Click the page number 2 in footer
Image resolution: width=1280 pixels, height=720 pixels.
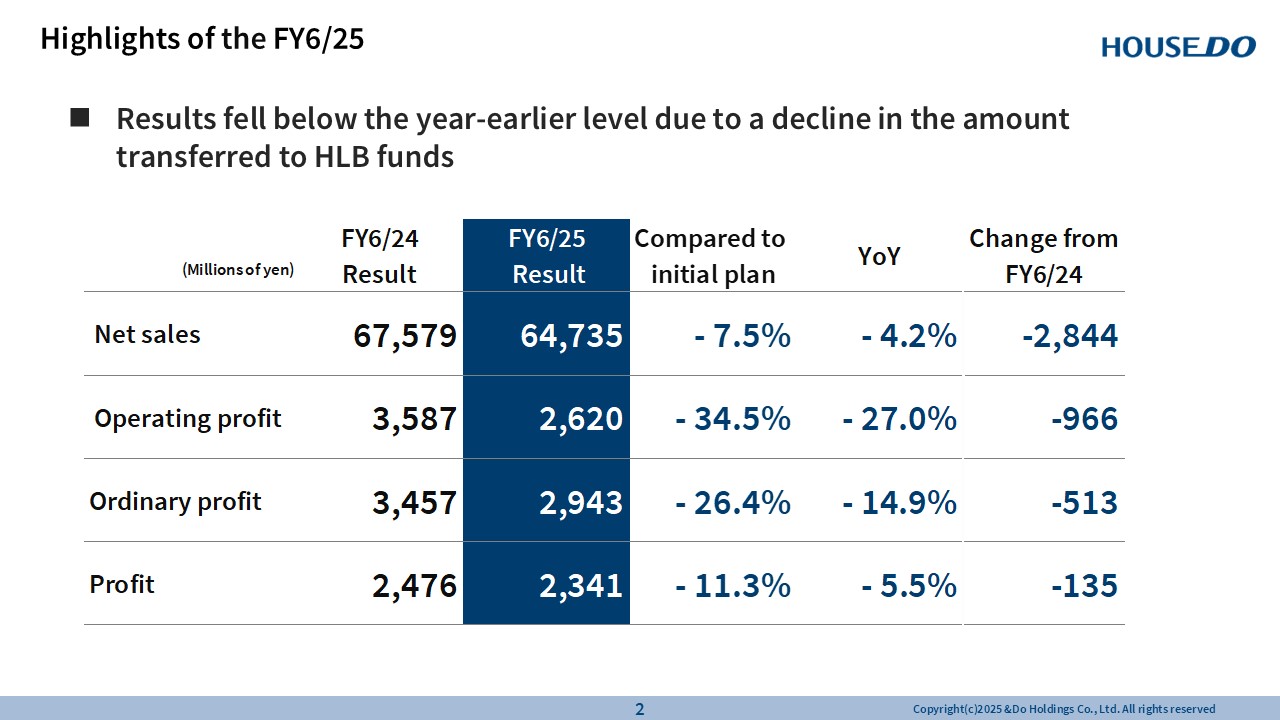click(x=640, y=709)
